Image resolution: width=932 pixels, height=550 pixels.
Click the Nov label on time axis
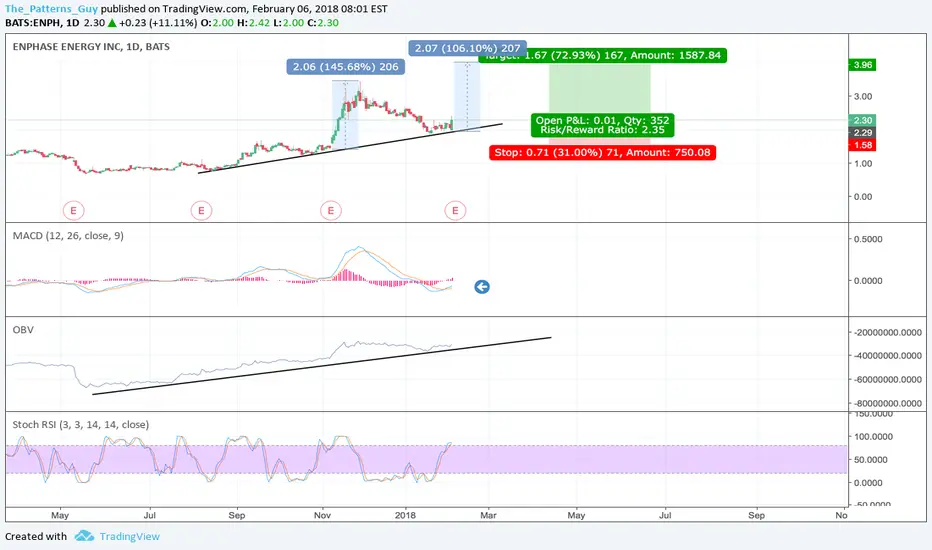[x=322, y=515]
